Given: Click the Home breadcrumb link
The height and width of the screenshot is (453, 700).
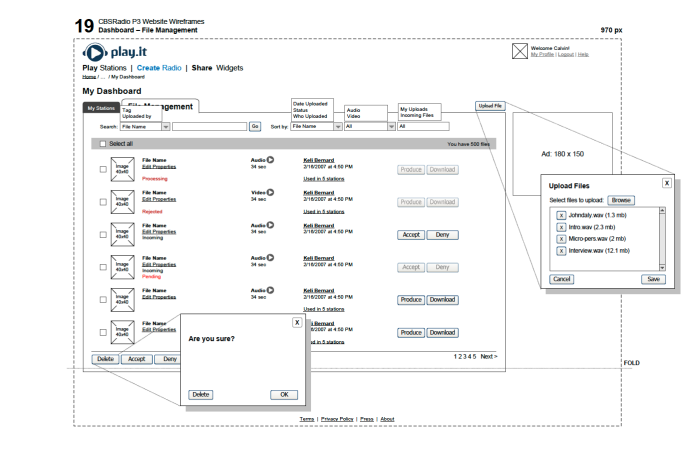Looking at the screenshot, I should (89, 77).
